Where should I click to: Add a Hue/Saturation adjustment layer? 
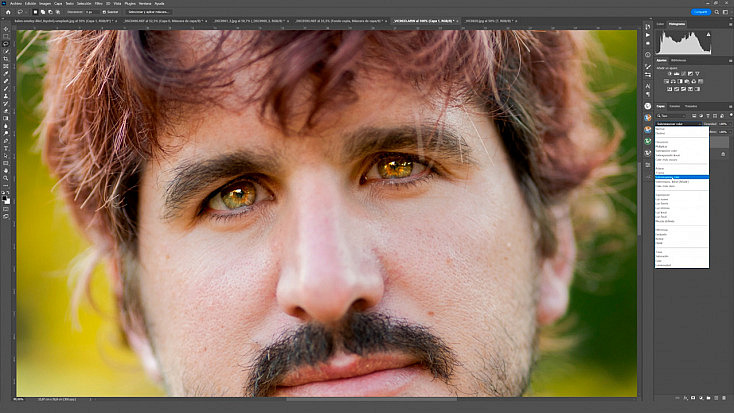coord(667,81)
